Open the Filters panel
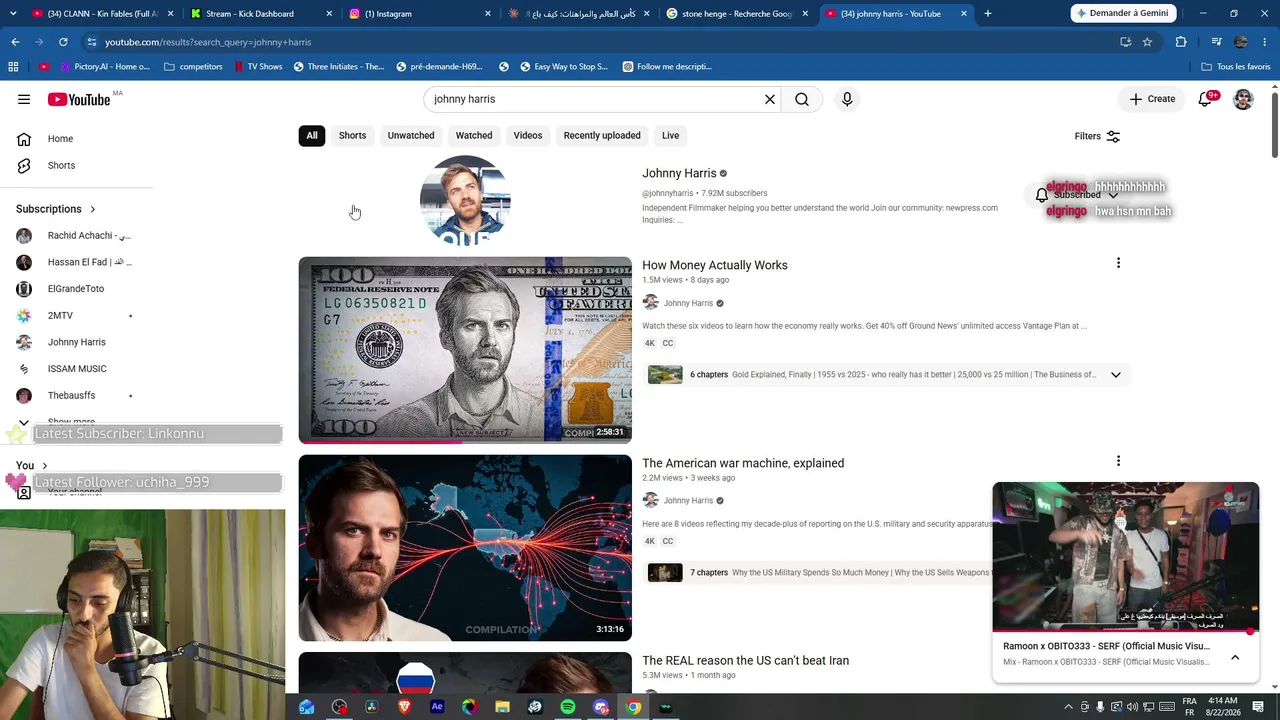This screenshot has height=720, width=1280. (x=1097, y=136)
